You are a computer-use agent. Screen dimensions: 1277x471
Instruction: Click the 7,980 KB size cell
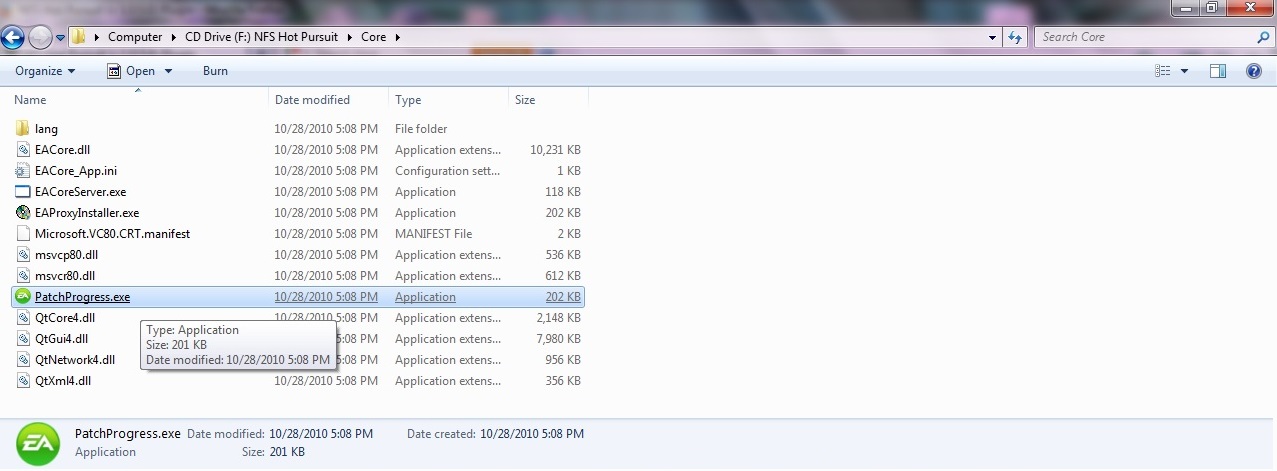click(x=558, y=339)
